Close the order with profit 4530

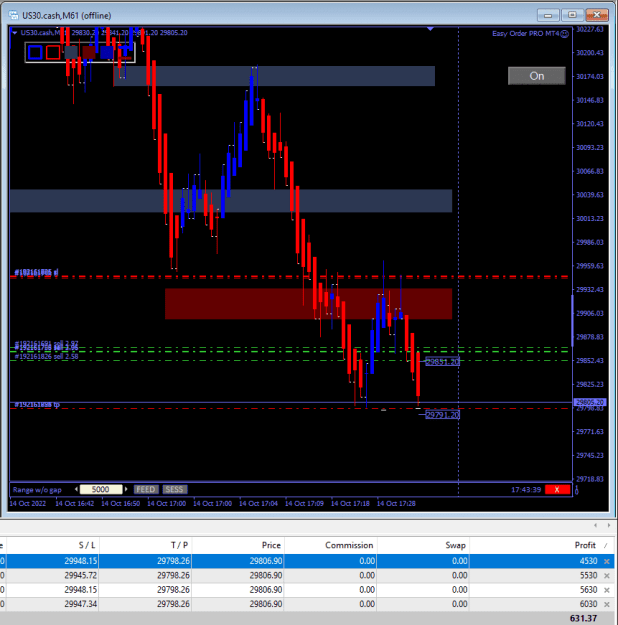click(607, 561)
